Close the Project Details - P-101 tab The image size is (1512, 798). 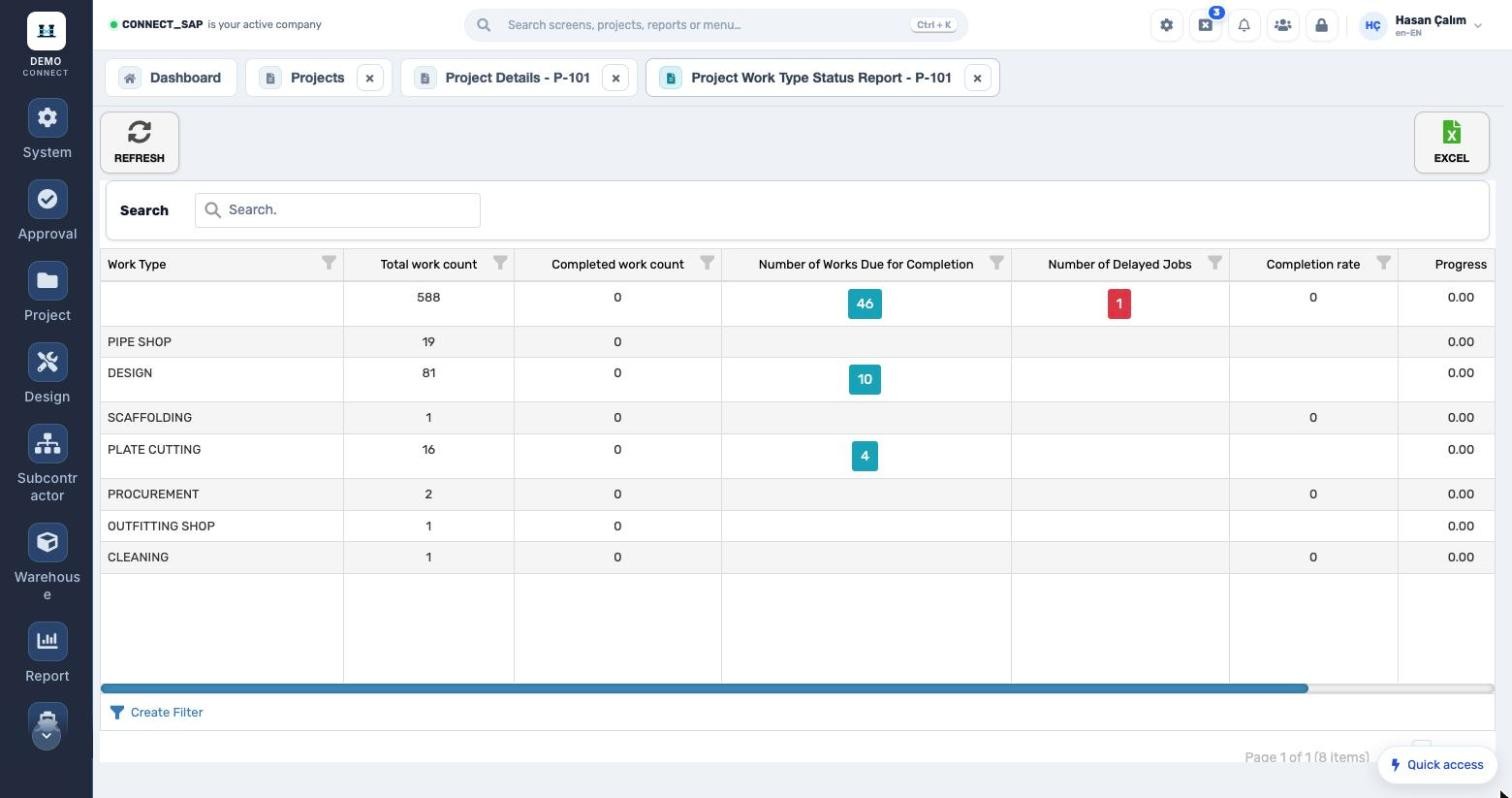[616, 78]
